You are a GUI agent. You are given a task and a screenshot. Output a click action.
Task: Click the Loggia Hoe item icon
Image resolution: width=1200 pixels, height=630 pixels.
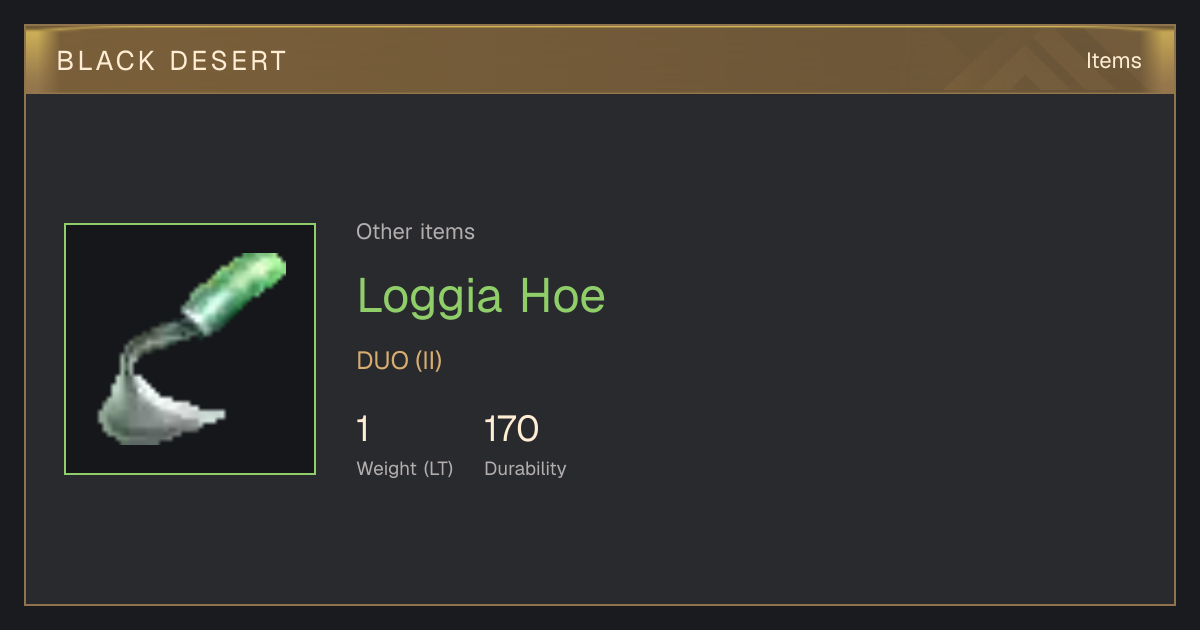pos(190,349)
